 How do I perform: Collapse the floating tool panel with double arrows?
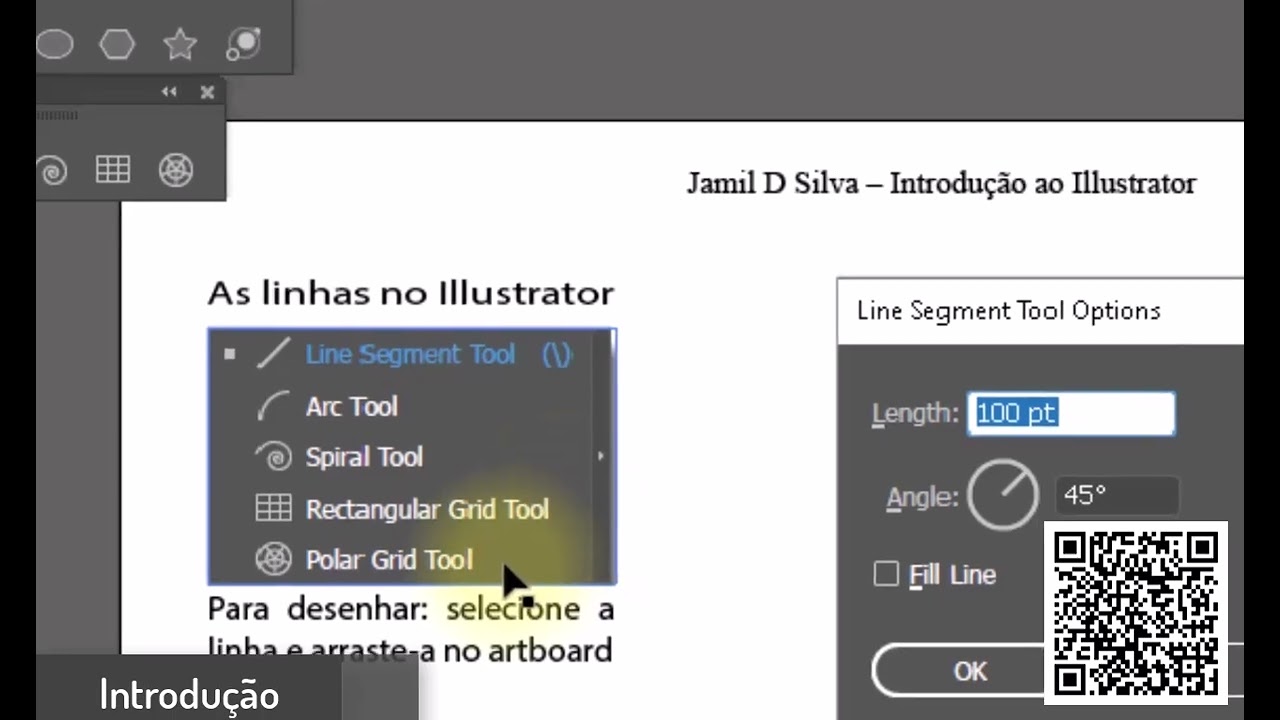point(169,92)
